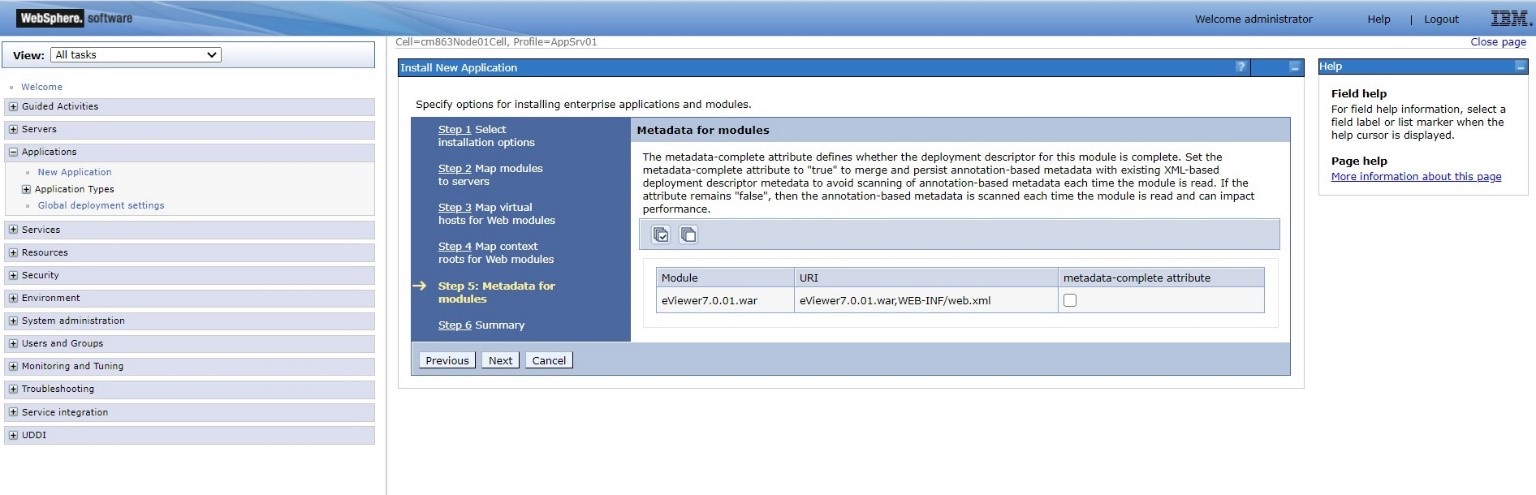The image size is (1536, 495).
Task: Open the View All tasks dropdown
Action: [x=136, y=55]
